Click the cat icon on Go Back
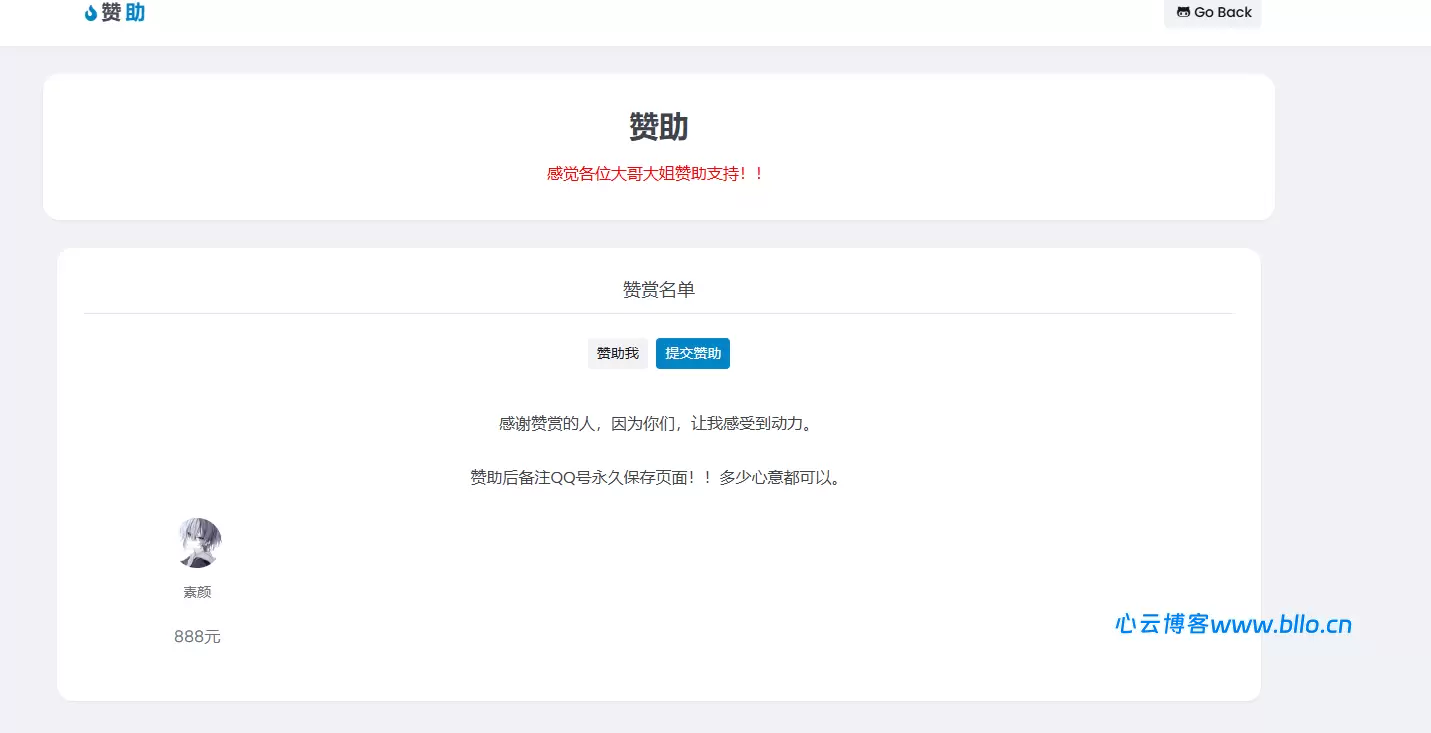This screenshot has height=733, width=1431. (1183, 13)
